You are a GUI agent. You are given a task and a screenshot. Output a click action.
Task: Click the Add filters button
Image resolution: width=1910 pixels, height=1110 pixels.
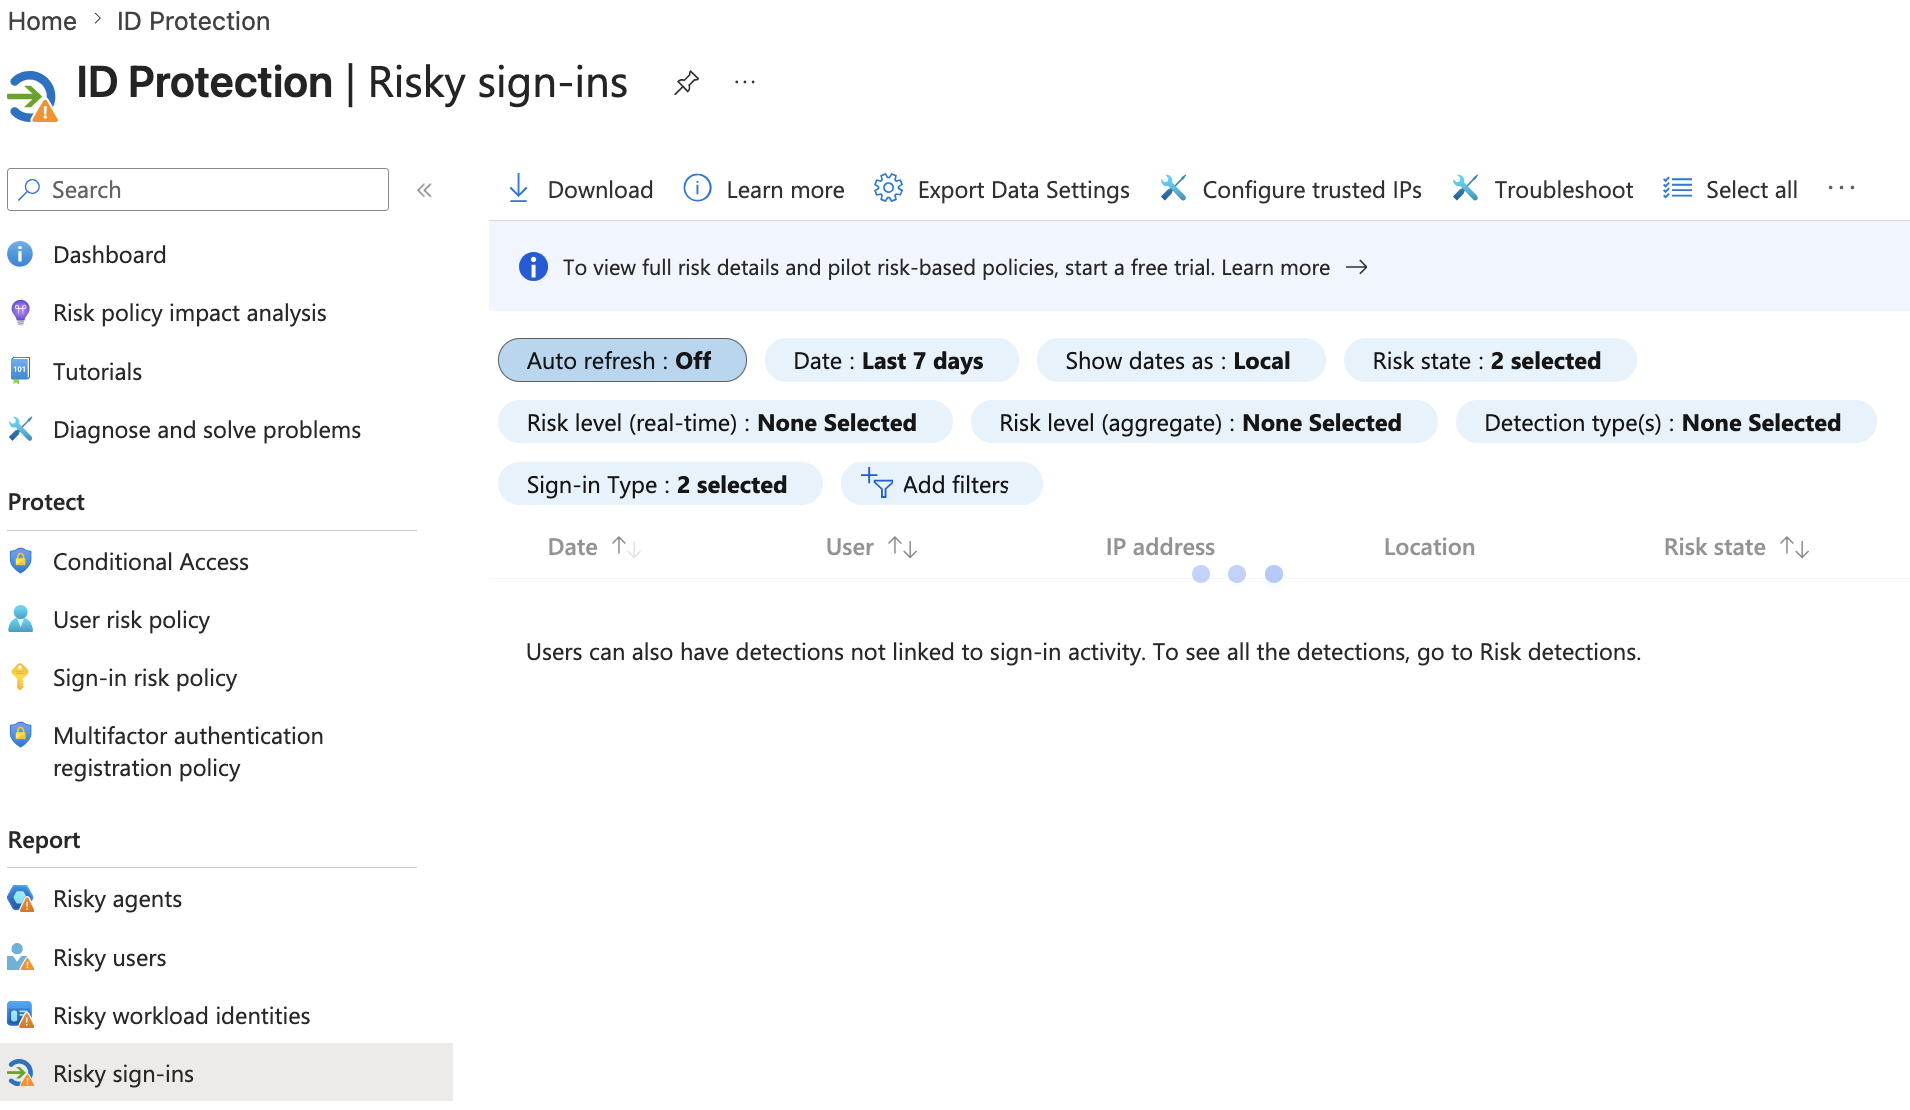point(941,484)
